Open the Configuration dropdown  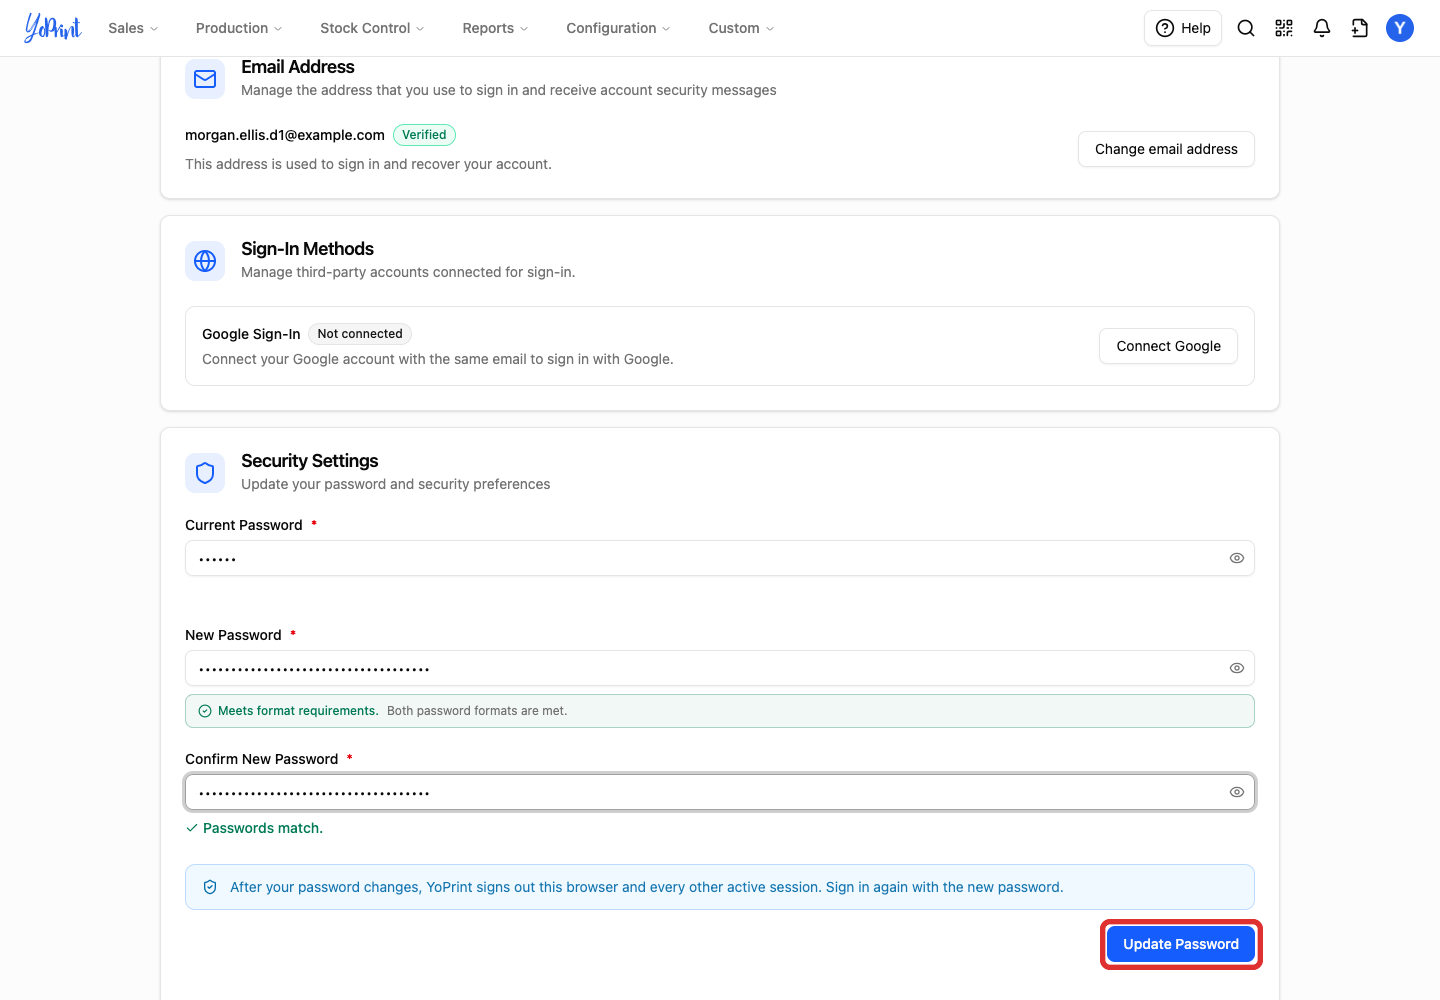[x=618, y=28]
